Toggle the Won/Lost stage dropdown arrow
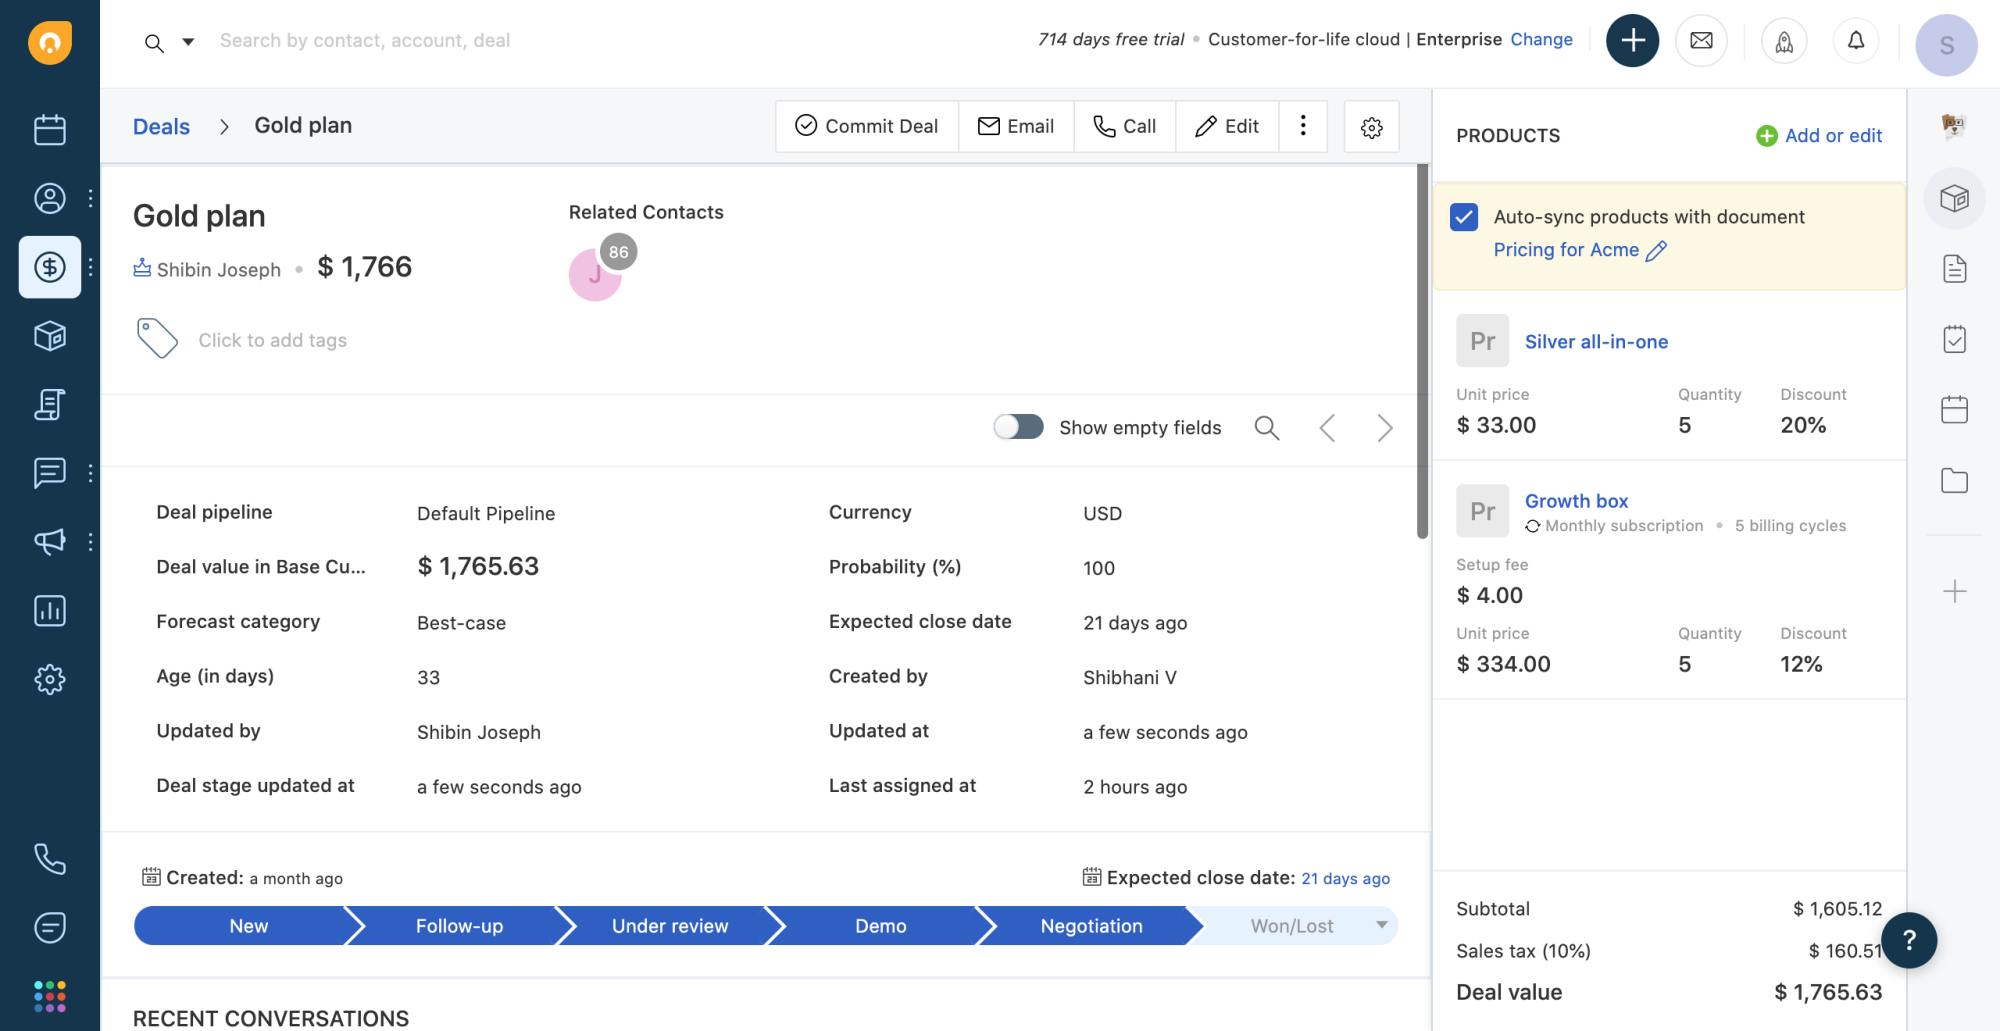Screen dimensions: 2000x1031 pyautogui.click(x=1381, y=925)
